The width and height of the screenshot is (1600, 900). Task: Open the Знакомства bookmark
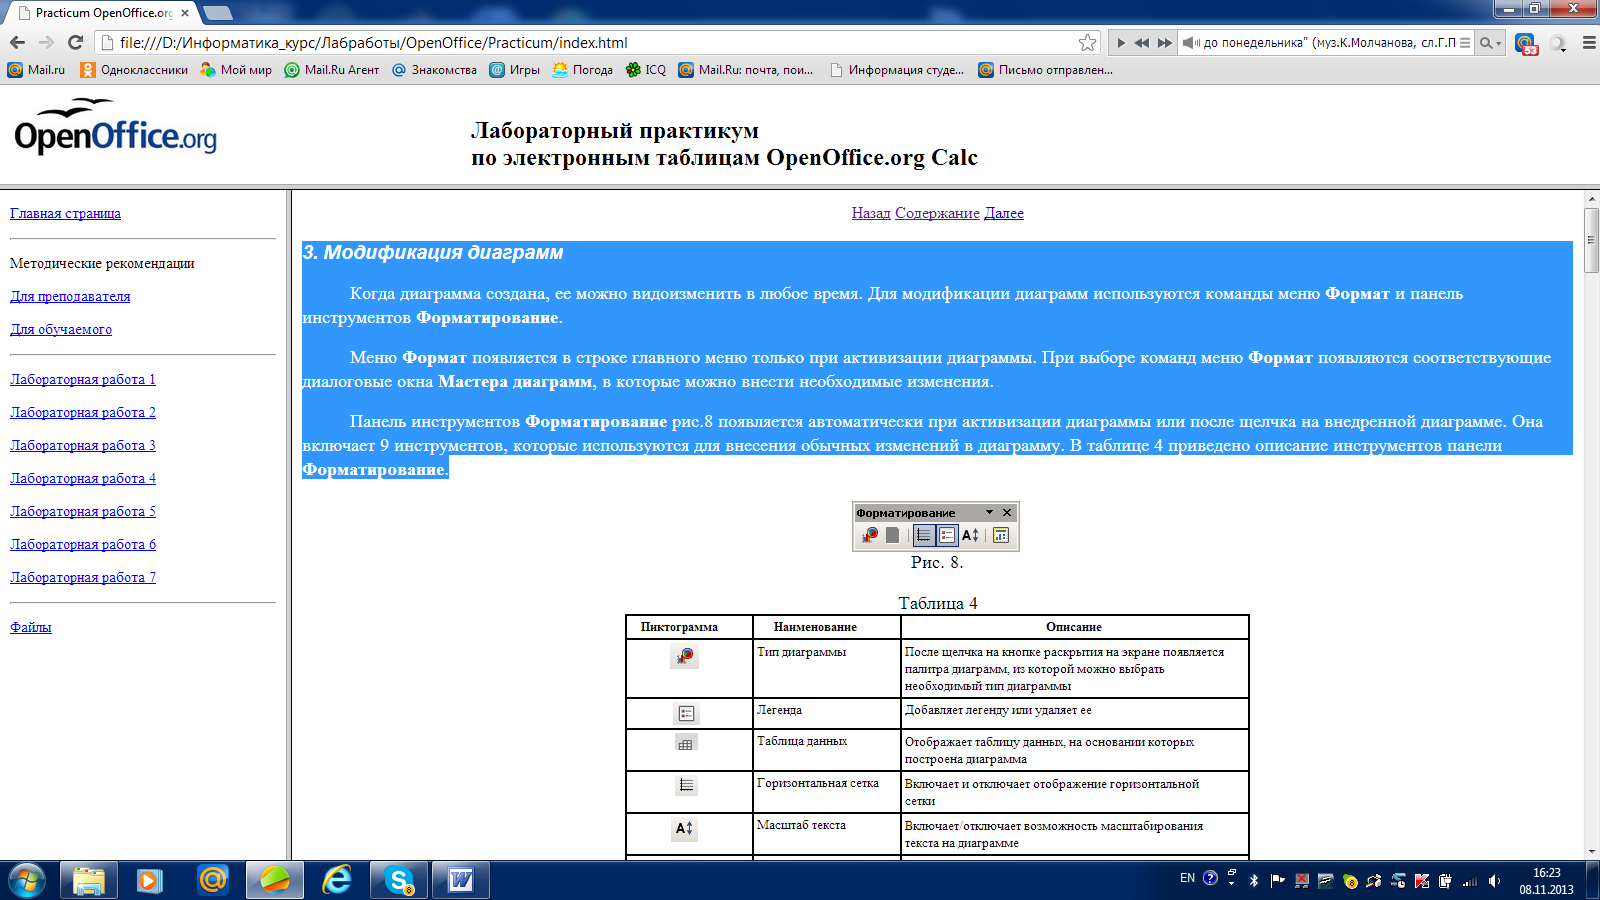pyautogui.click(x=434, y=70)
